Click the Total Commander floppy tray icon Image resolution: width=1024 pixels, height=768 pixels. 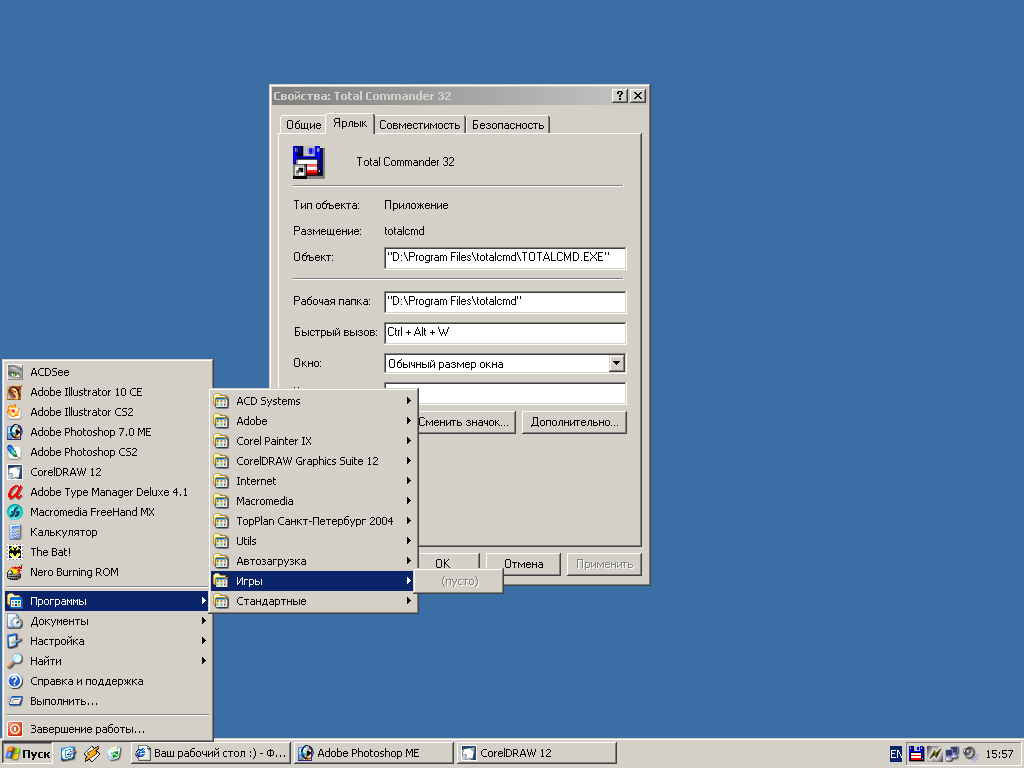(x=916, y=754)
